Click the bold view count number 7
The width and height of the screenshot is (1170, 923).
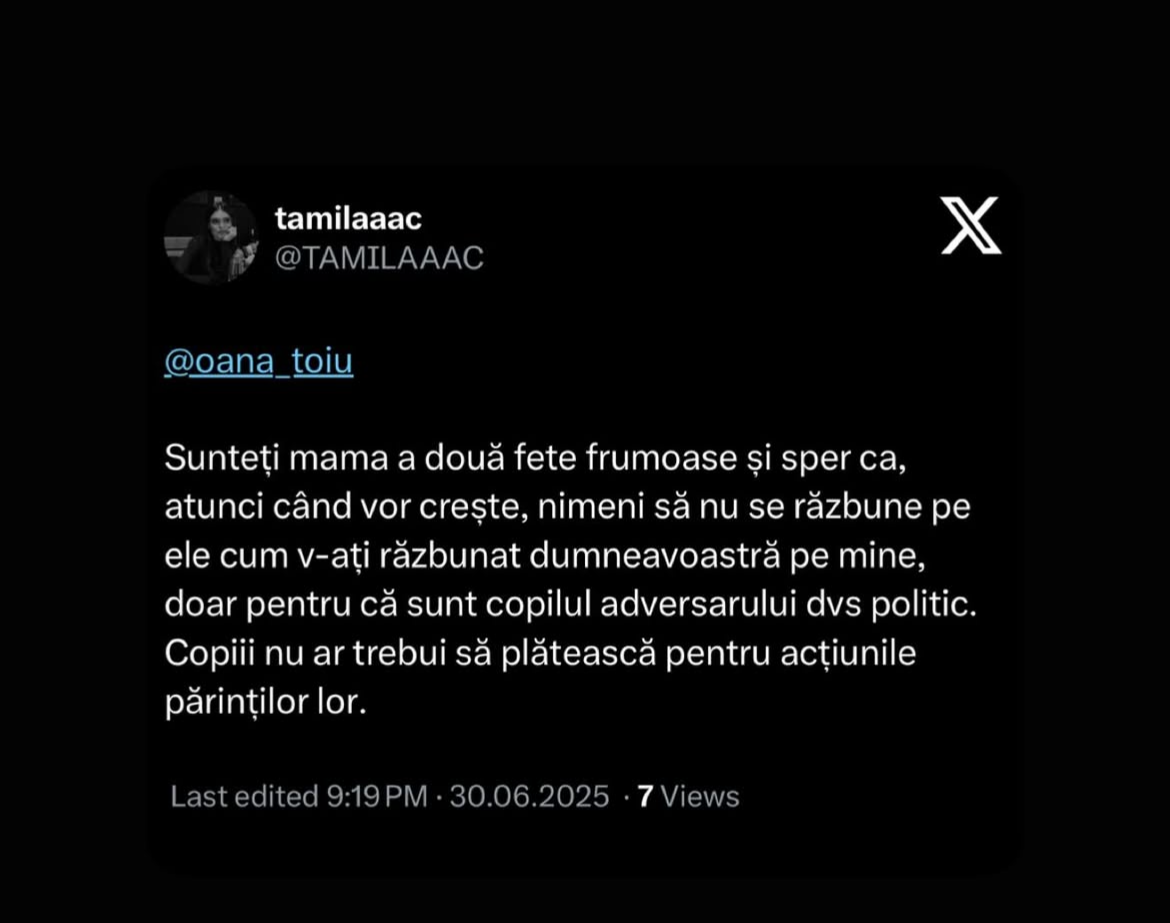point(645,796)
